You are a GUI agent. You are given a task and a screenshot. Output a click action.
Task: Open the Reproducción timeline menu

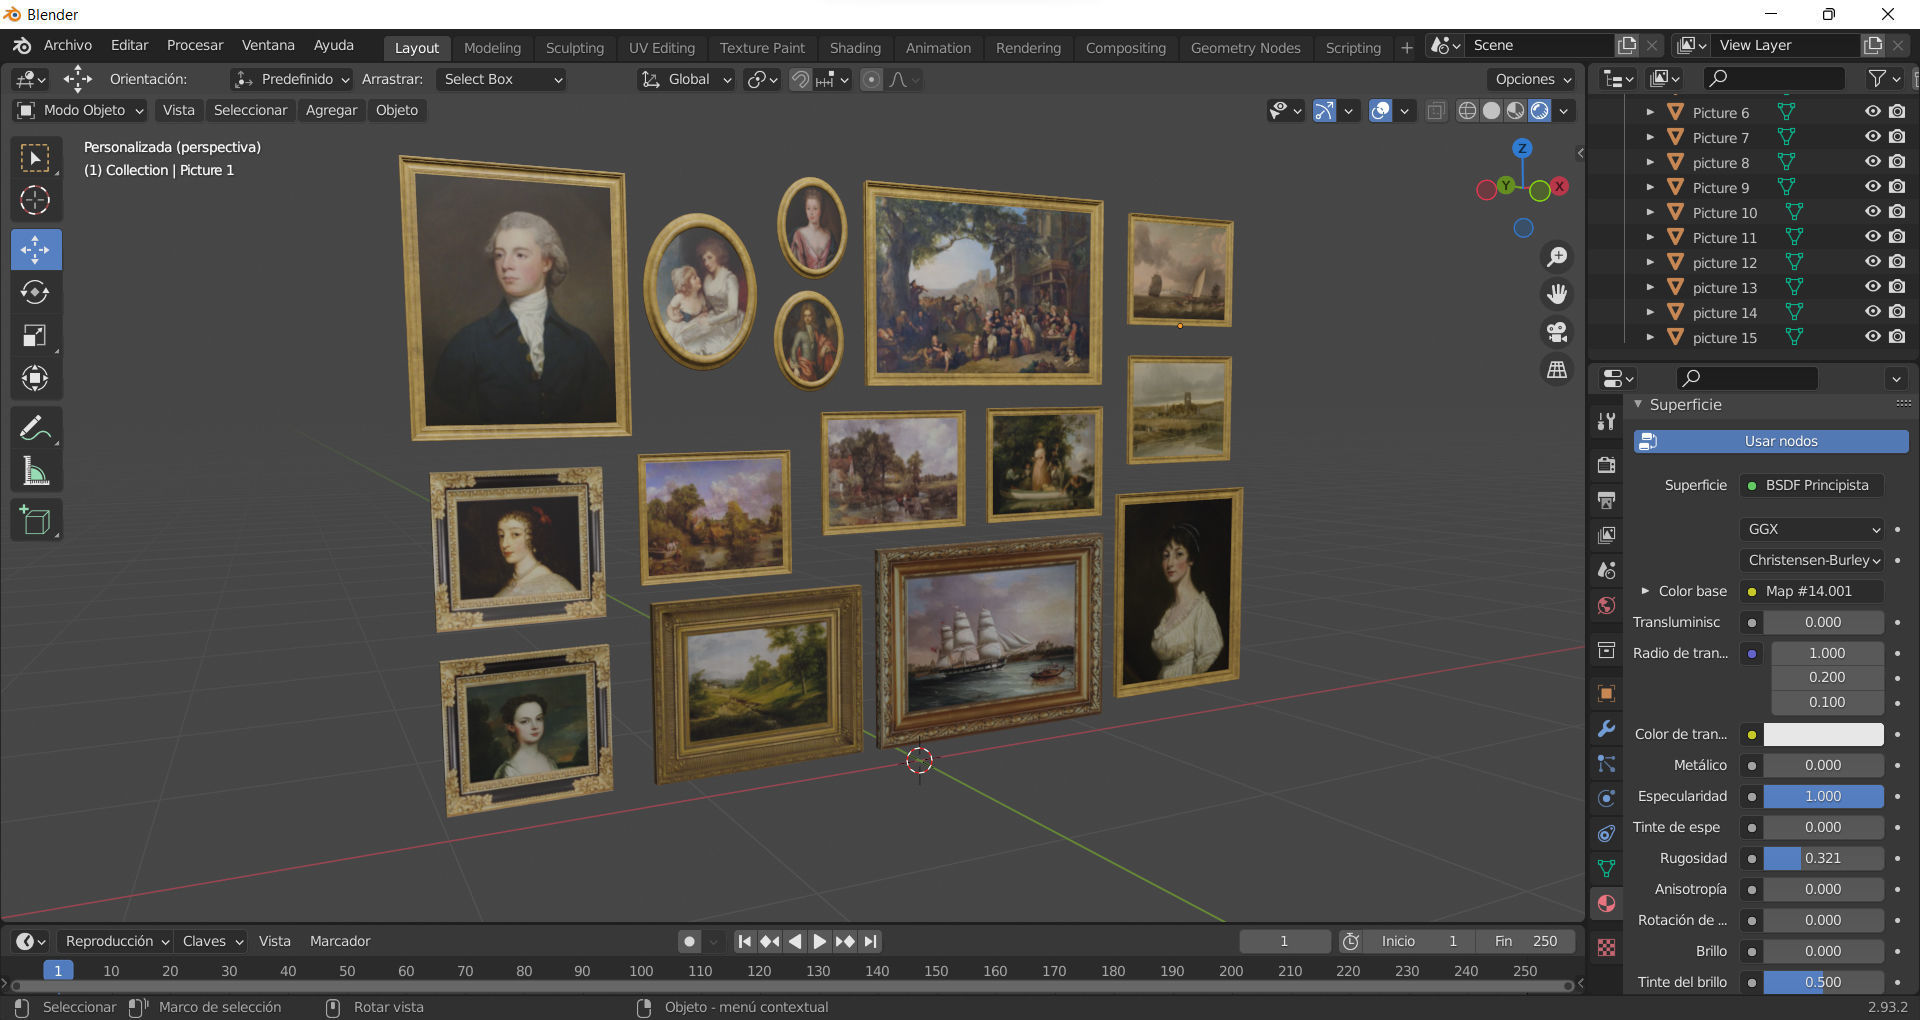click(115, 941)
